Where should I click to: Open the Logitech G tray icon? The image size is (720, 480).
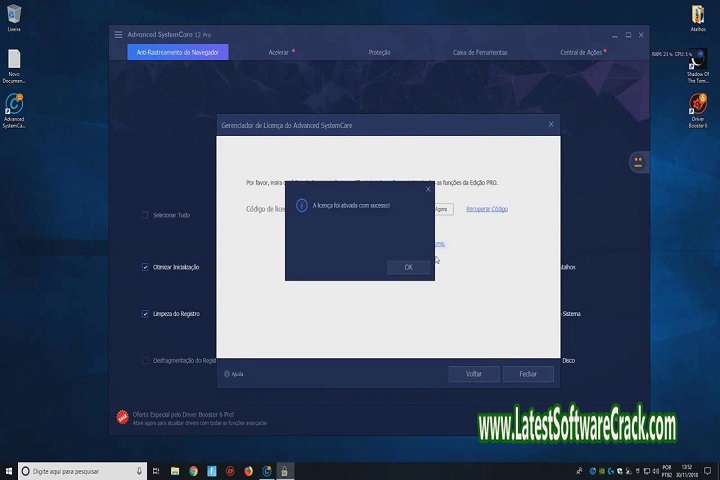tap(611, 471)
